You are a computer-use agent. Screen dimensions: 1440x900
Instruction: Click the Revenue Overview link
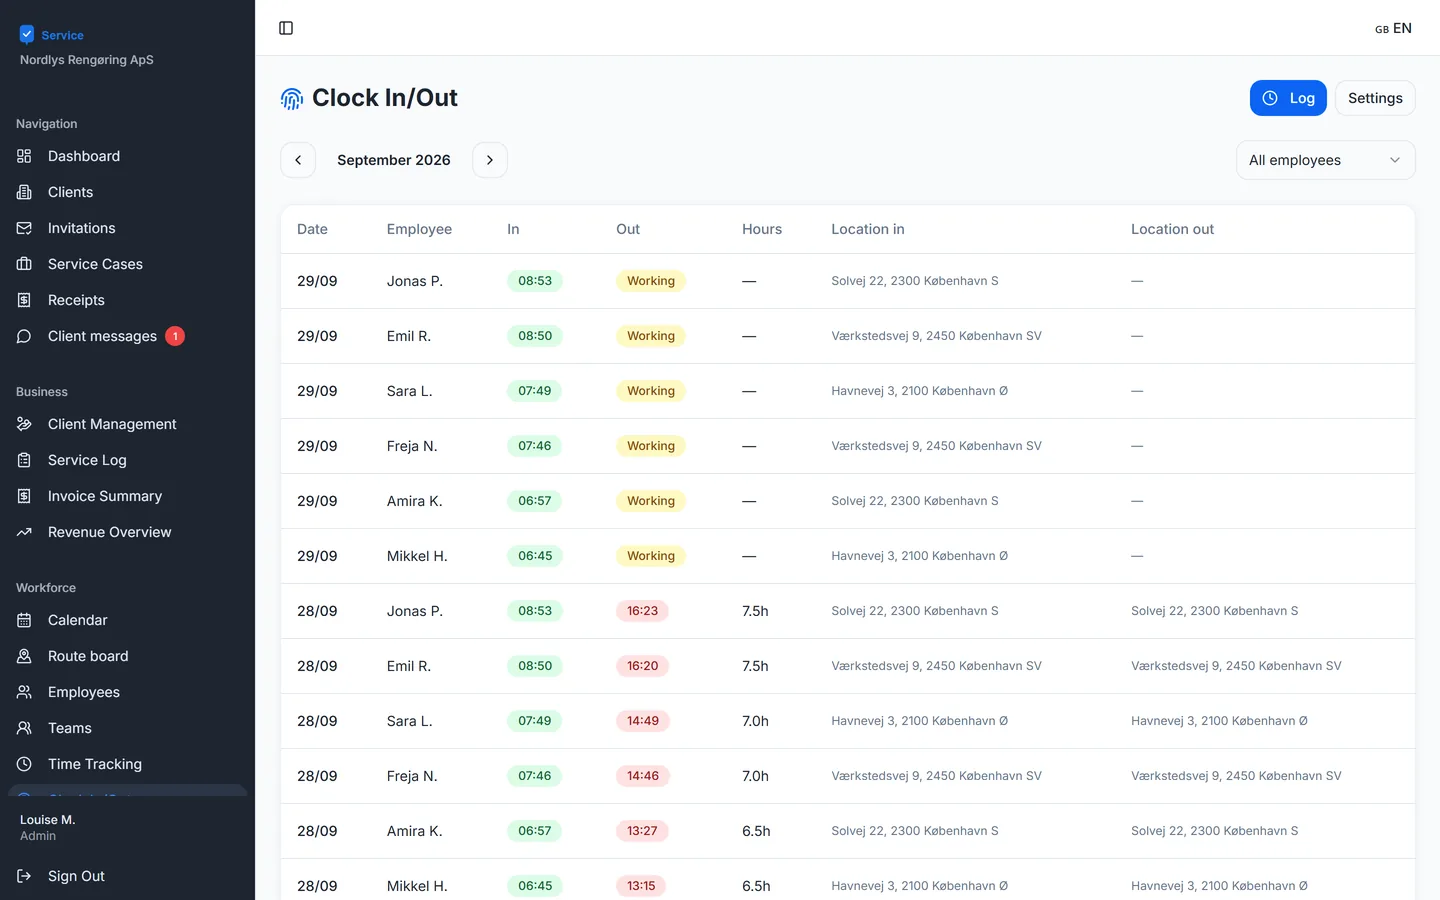click(x=127, y=532)
